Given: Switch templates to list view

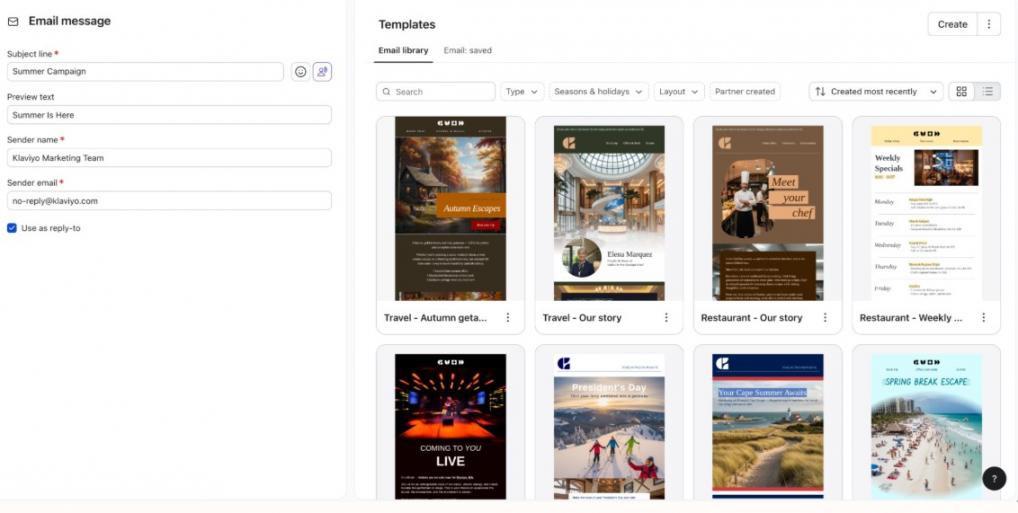Looking at the screenshot, I should (x=987, y=92).
